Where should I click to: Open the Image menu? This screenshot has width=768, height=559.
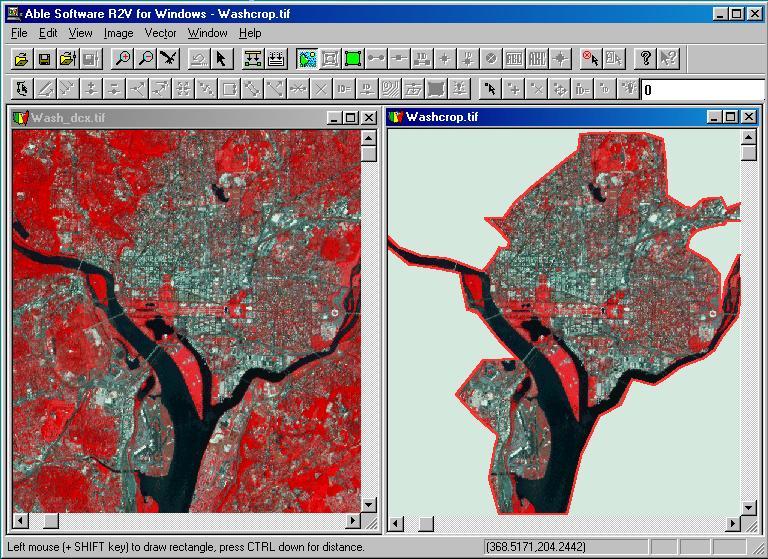(119, 33)
